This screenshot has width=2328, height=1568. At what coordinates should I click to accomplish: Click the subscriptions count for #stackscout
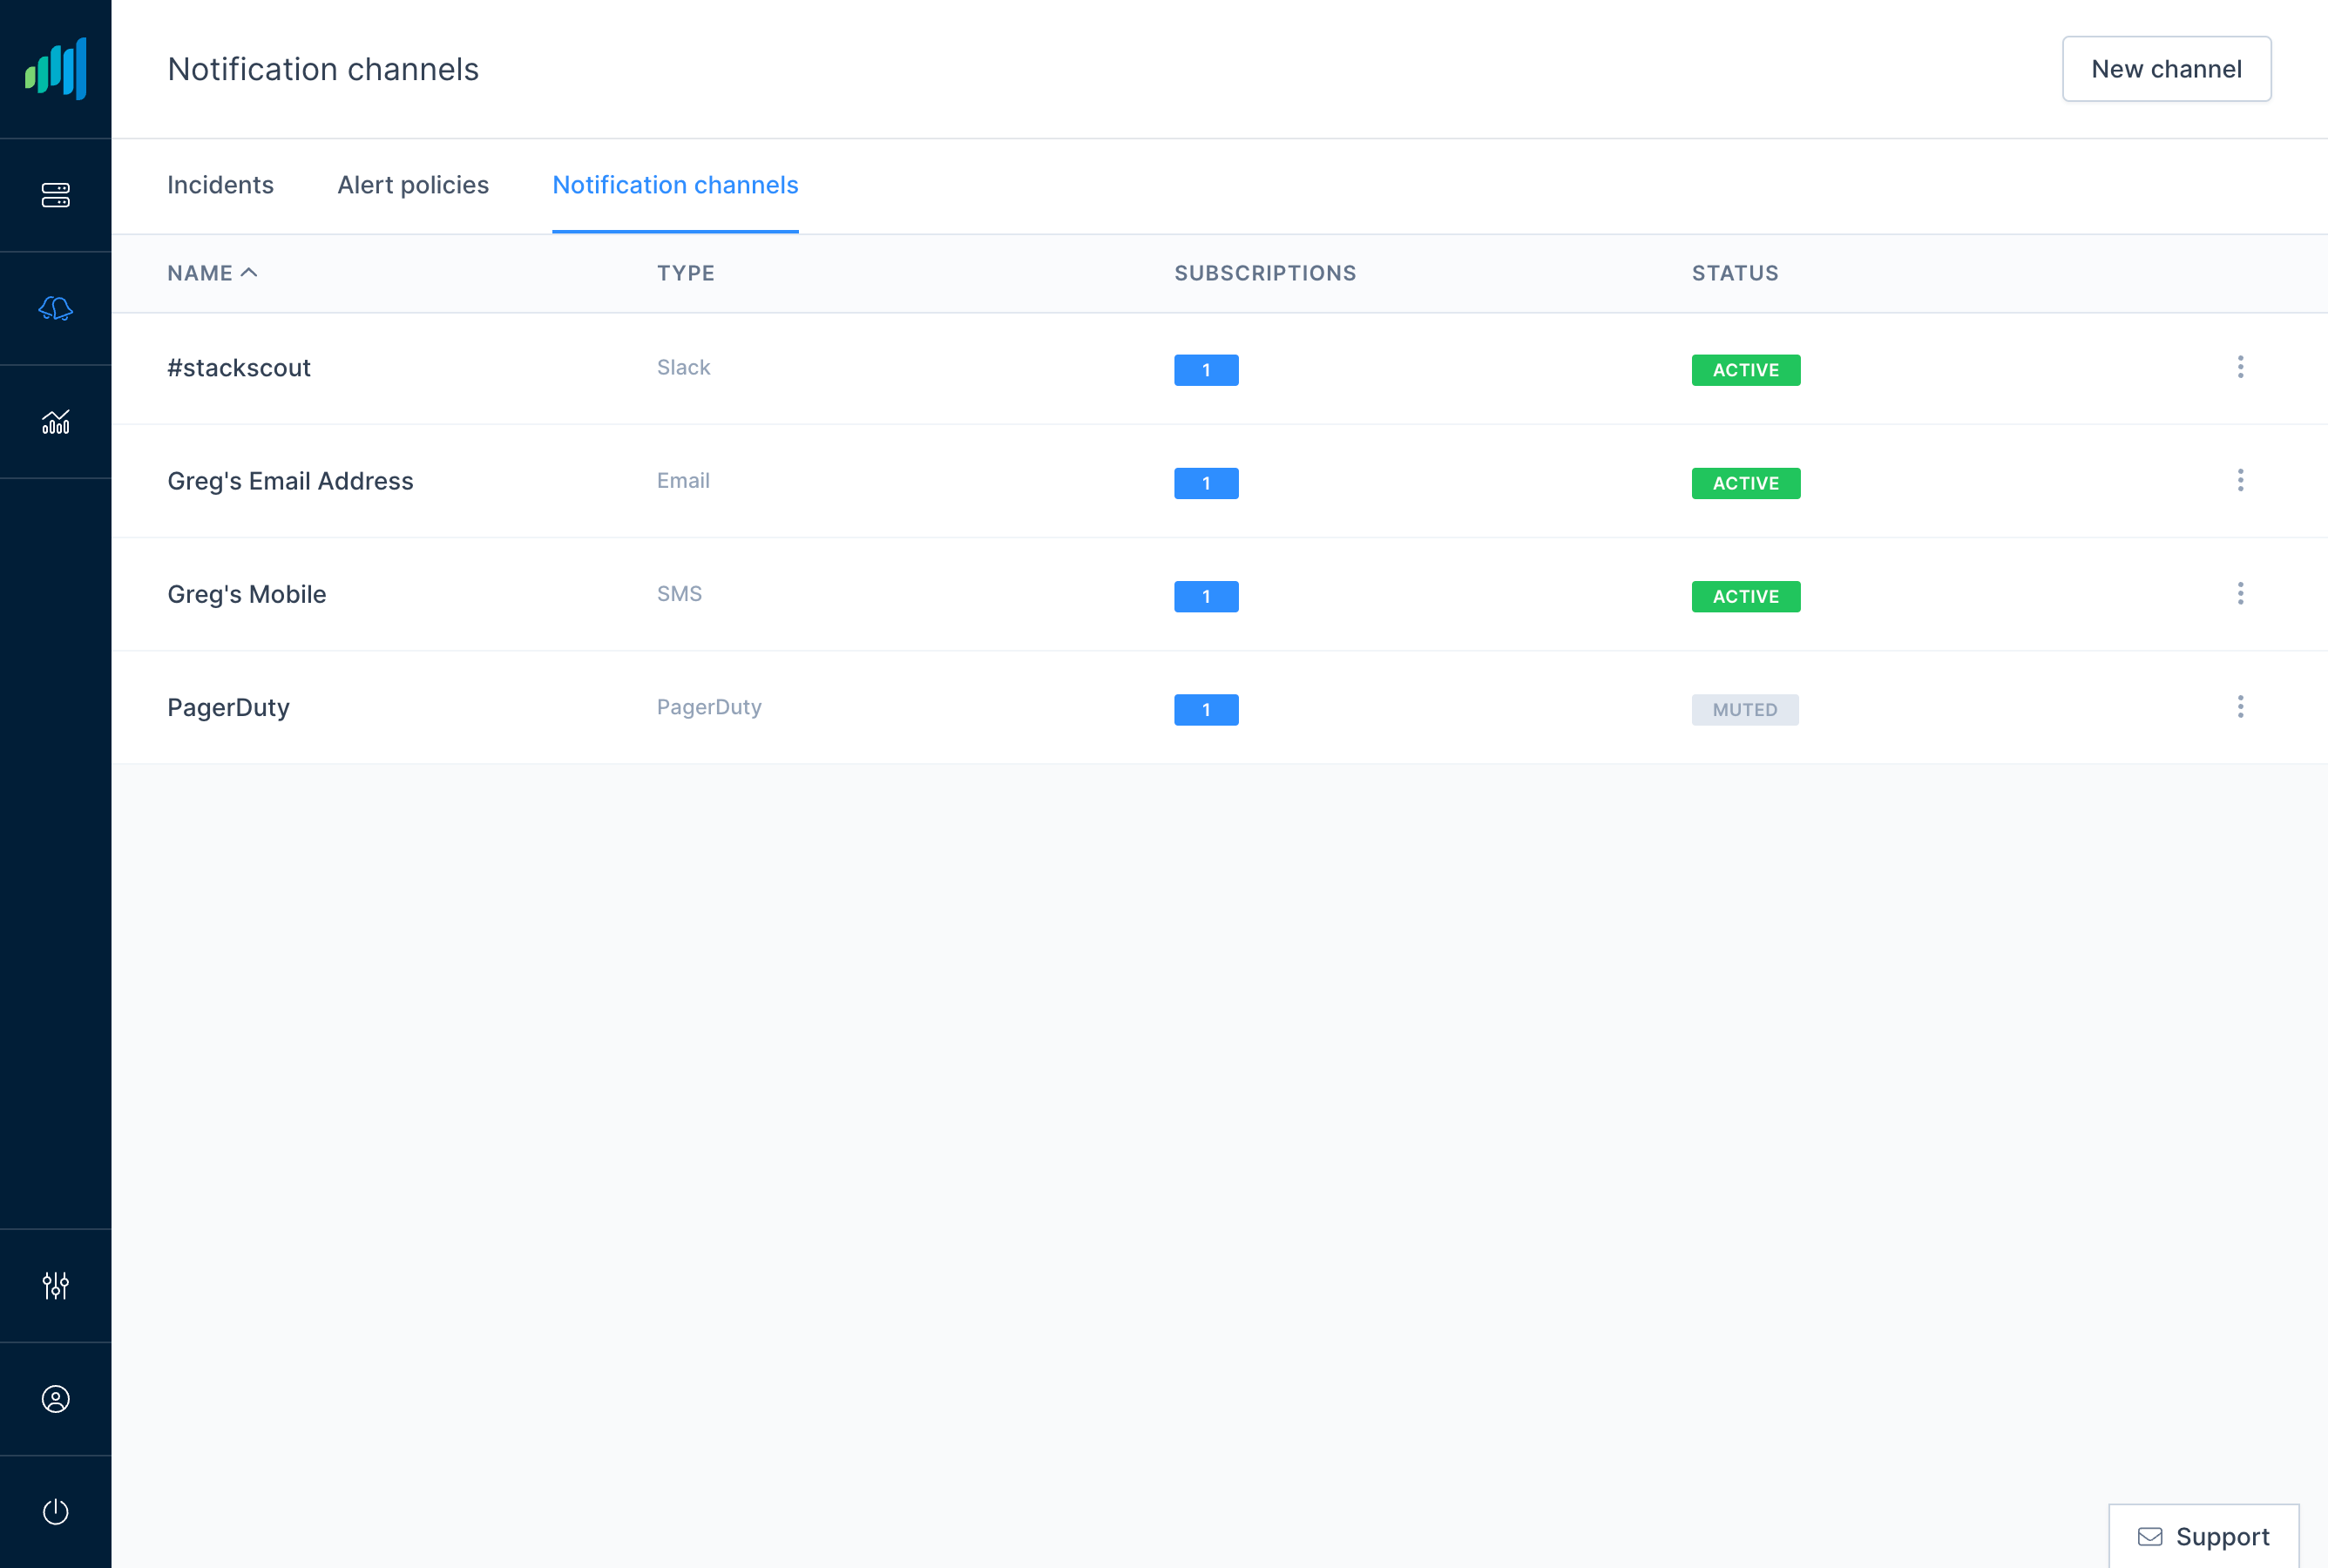coord(1206,369)
